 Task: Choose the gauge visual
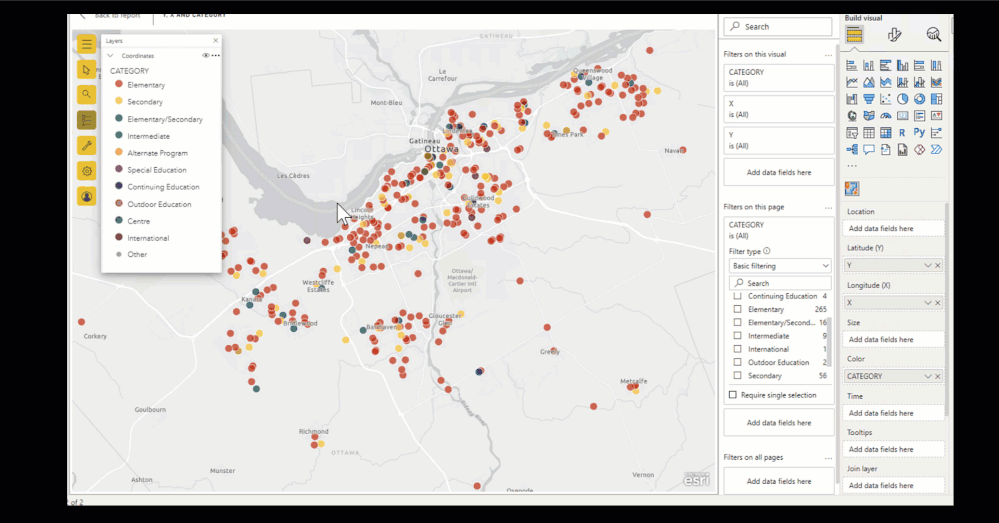coord(886,116)
